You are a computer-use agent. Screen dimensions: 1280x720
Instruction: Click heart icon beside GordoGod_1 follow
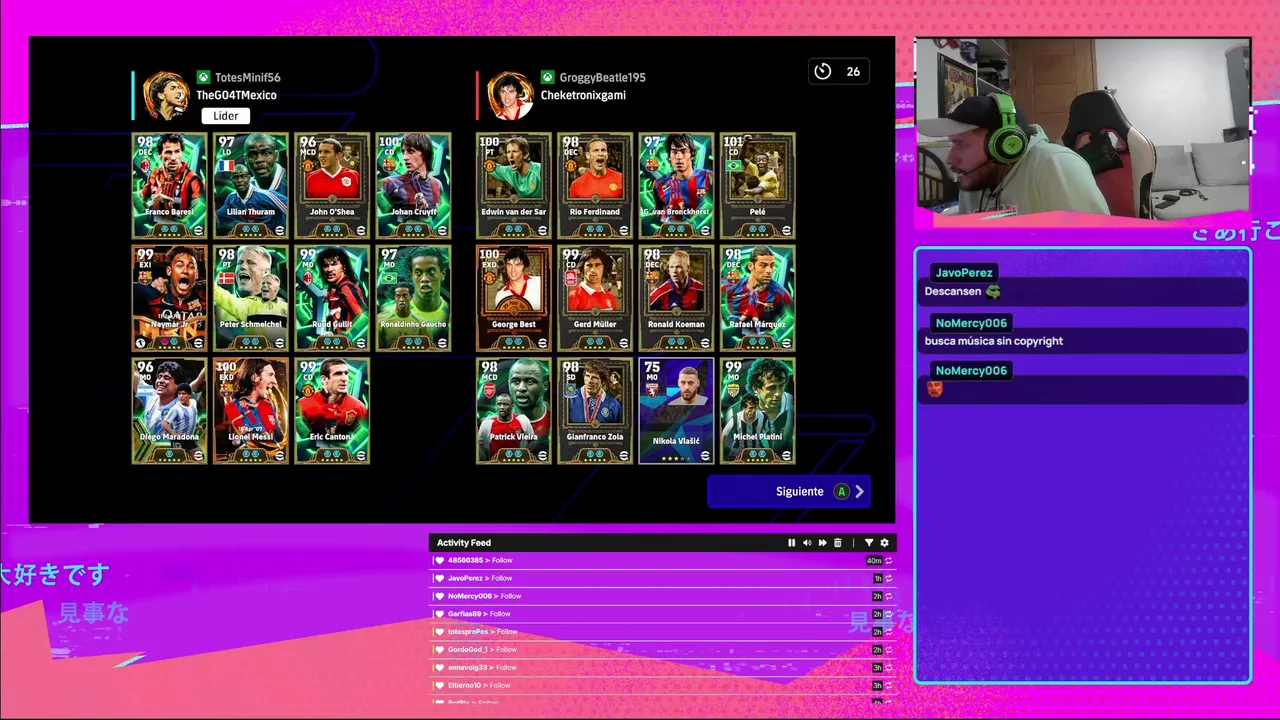(x=439, y=650)
